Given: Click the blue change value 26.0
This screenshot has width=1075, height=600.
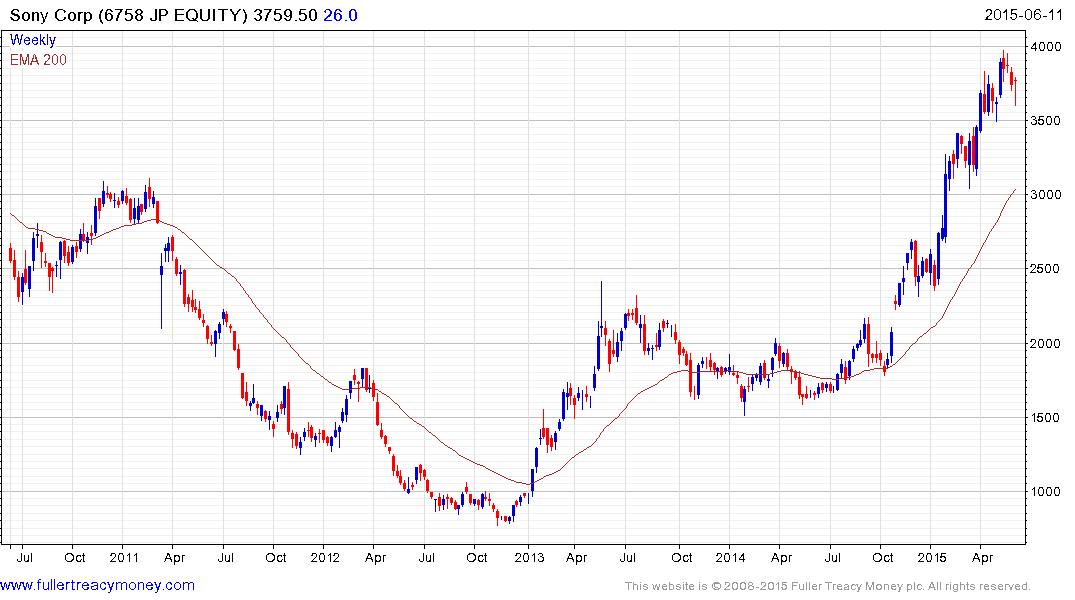Looking at the screenshot, I should (340, 15).
